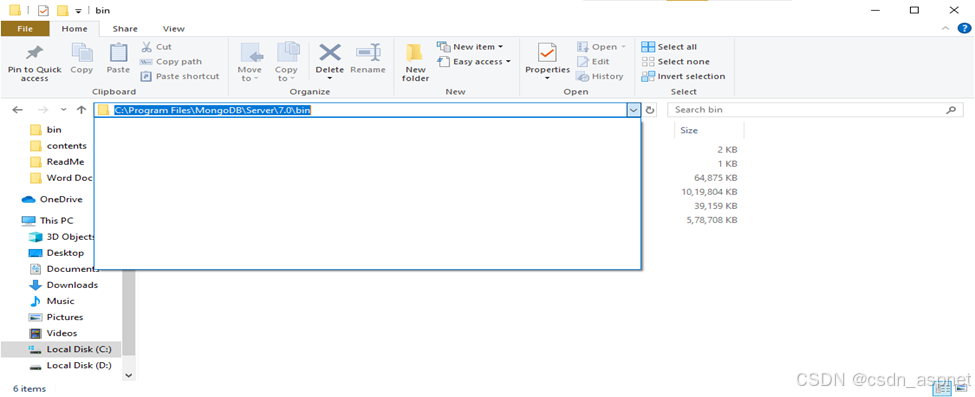Viewport: 975px width, 397px height.
Task: Collapse the address bar history dropdown
Action: tap(633, 110)
